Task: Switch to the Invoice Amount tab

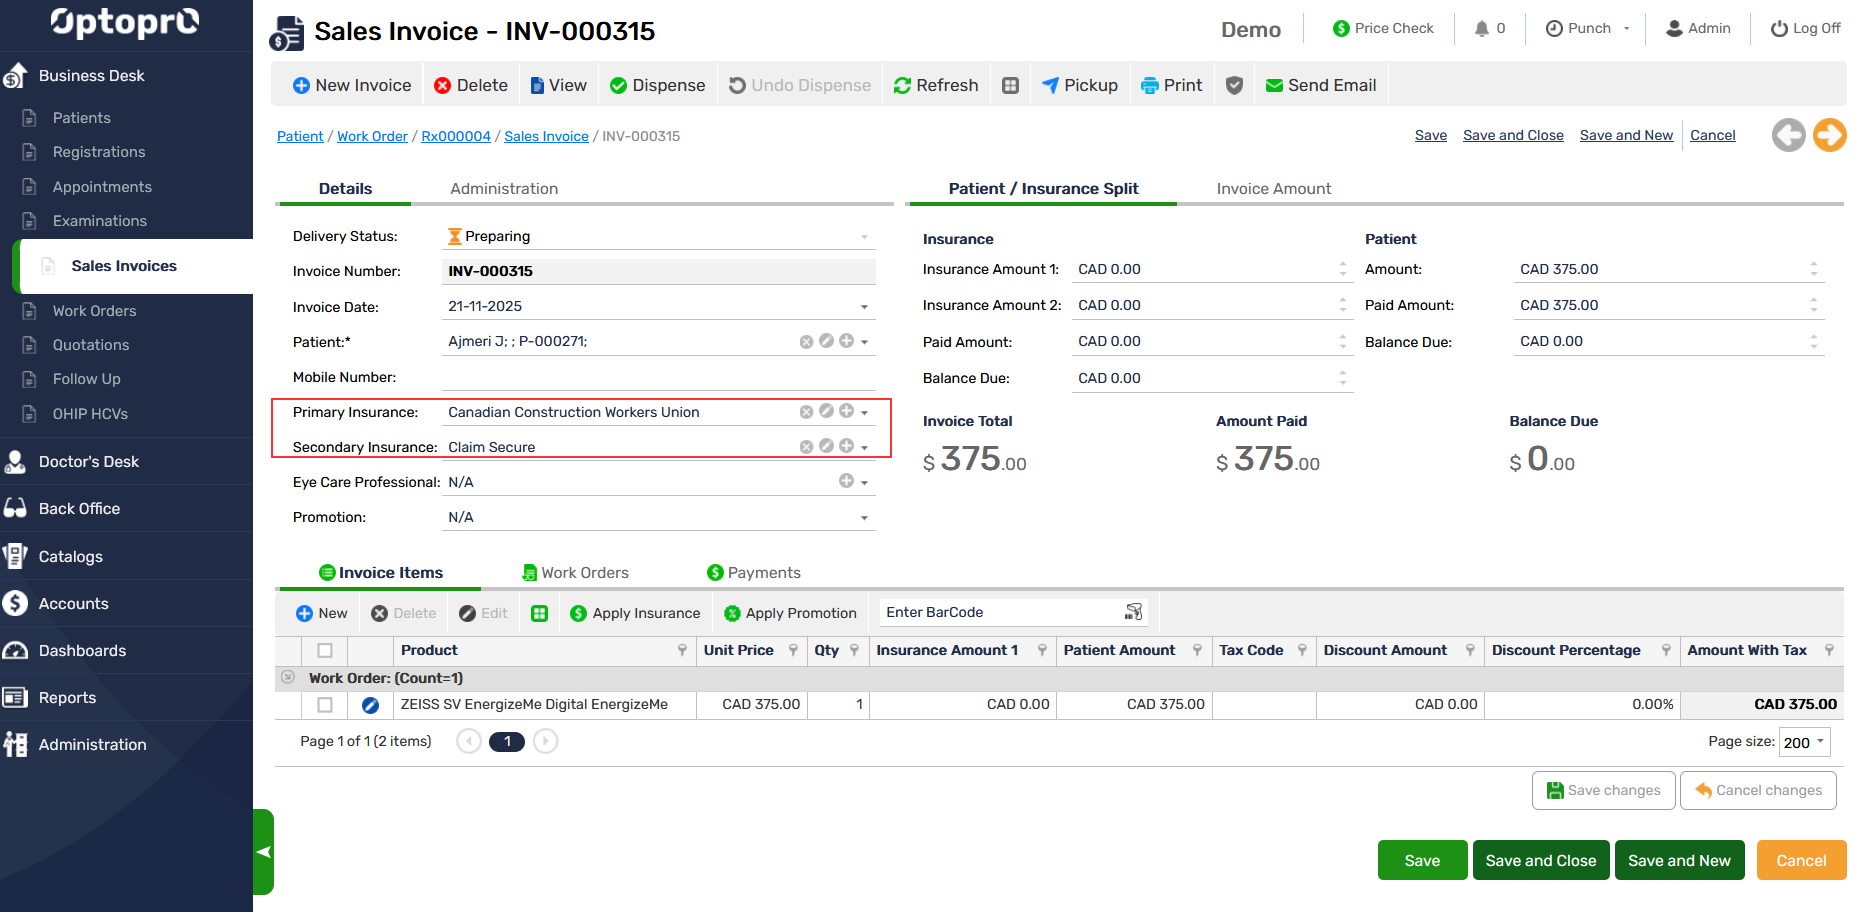Action: click(x=1273, y=189)
